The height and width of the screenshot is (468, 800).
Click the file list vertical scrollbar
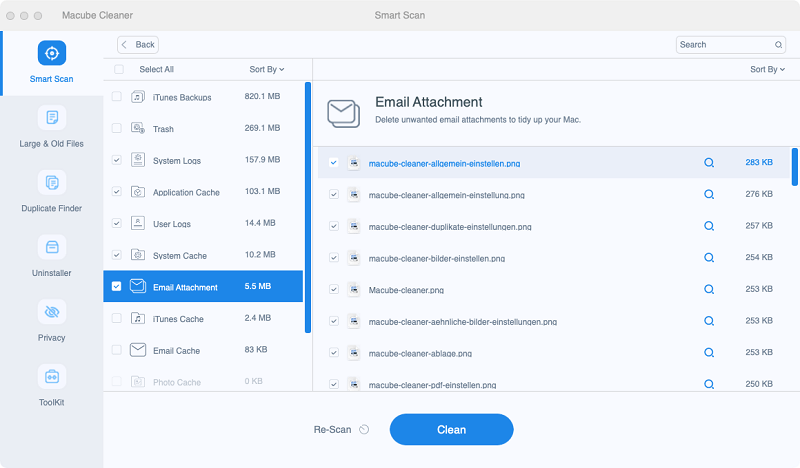(x=794, y=167)
